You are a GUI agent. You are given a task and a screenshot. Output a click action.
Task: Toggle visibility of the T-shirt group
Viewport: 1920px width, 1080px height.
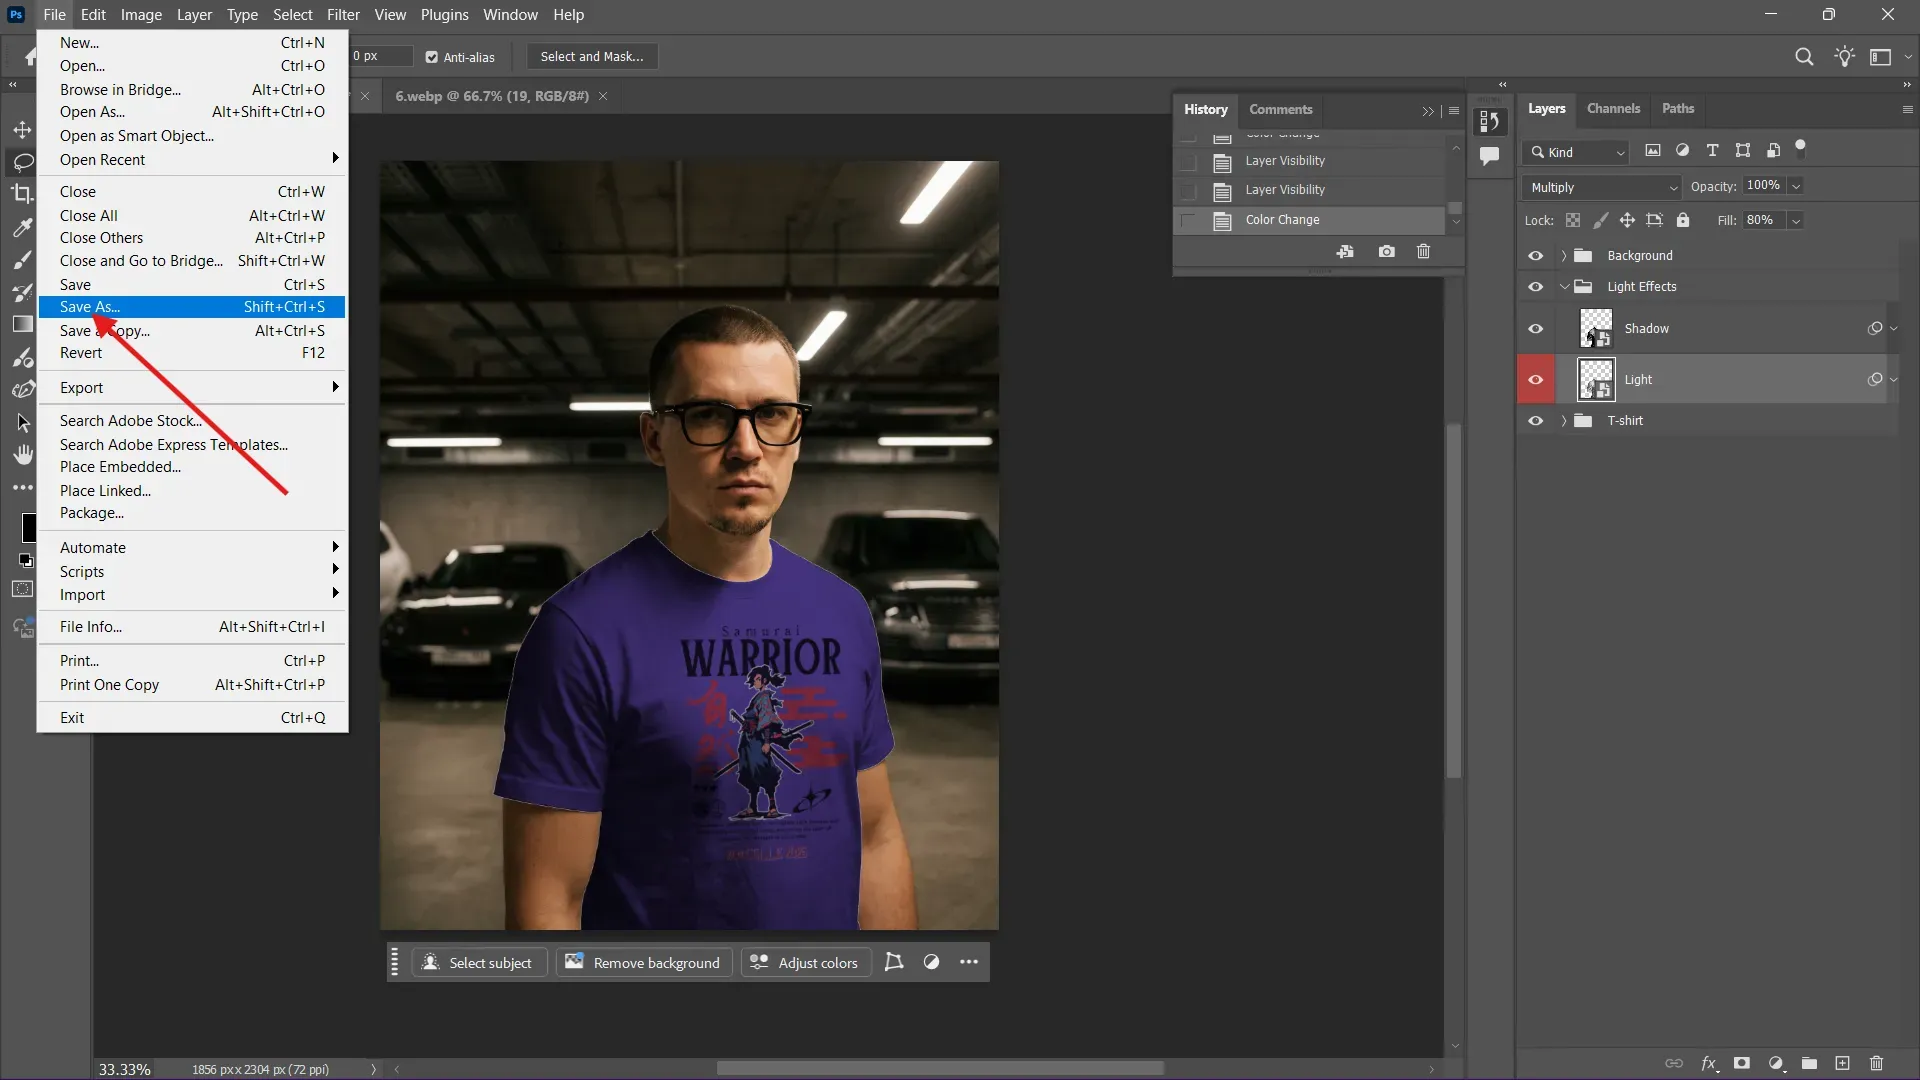coord(1536,421)
